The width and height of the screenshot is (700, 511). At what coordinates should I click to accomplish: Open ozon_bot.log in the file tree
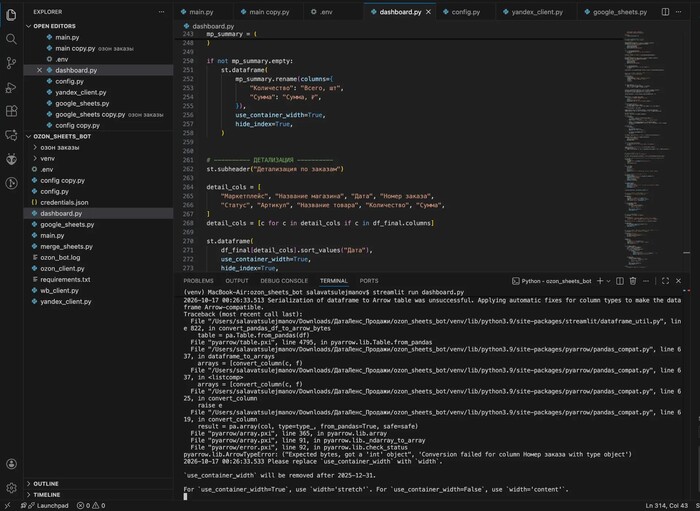click(98, 258)
